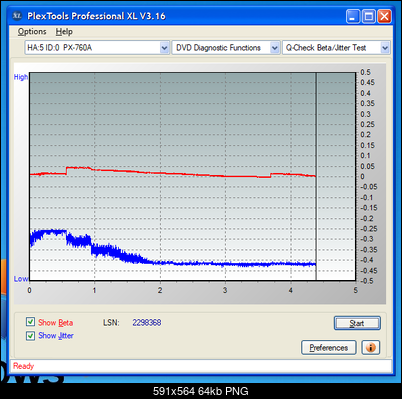Expand the Q-Check Beta/Jitter Test dropdown
Image resolution: width=402 pixels, height=399 pixels.
coord(385,48)
